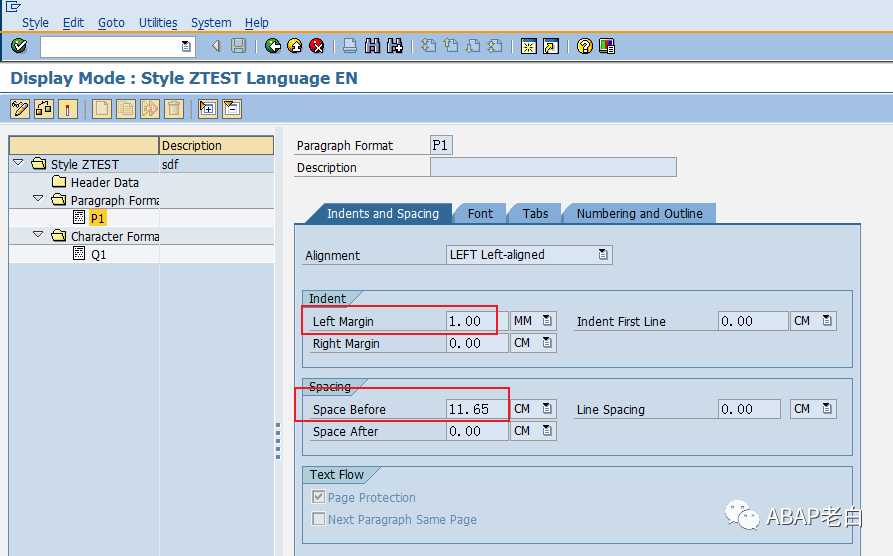Select character format Q1 in tree

click(x=98, y=254)
